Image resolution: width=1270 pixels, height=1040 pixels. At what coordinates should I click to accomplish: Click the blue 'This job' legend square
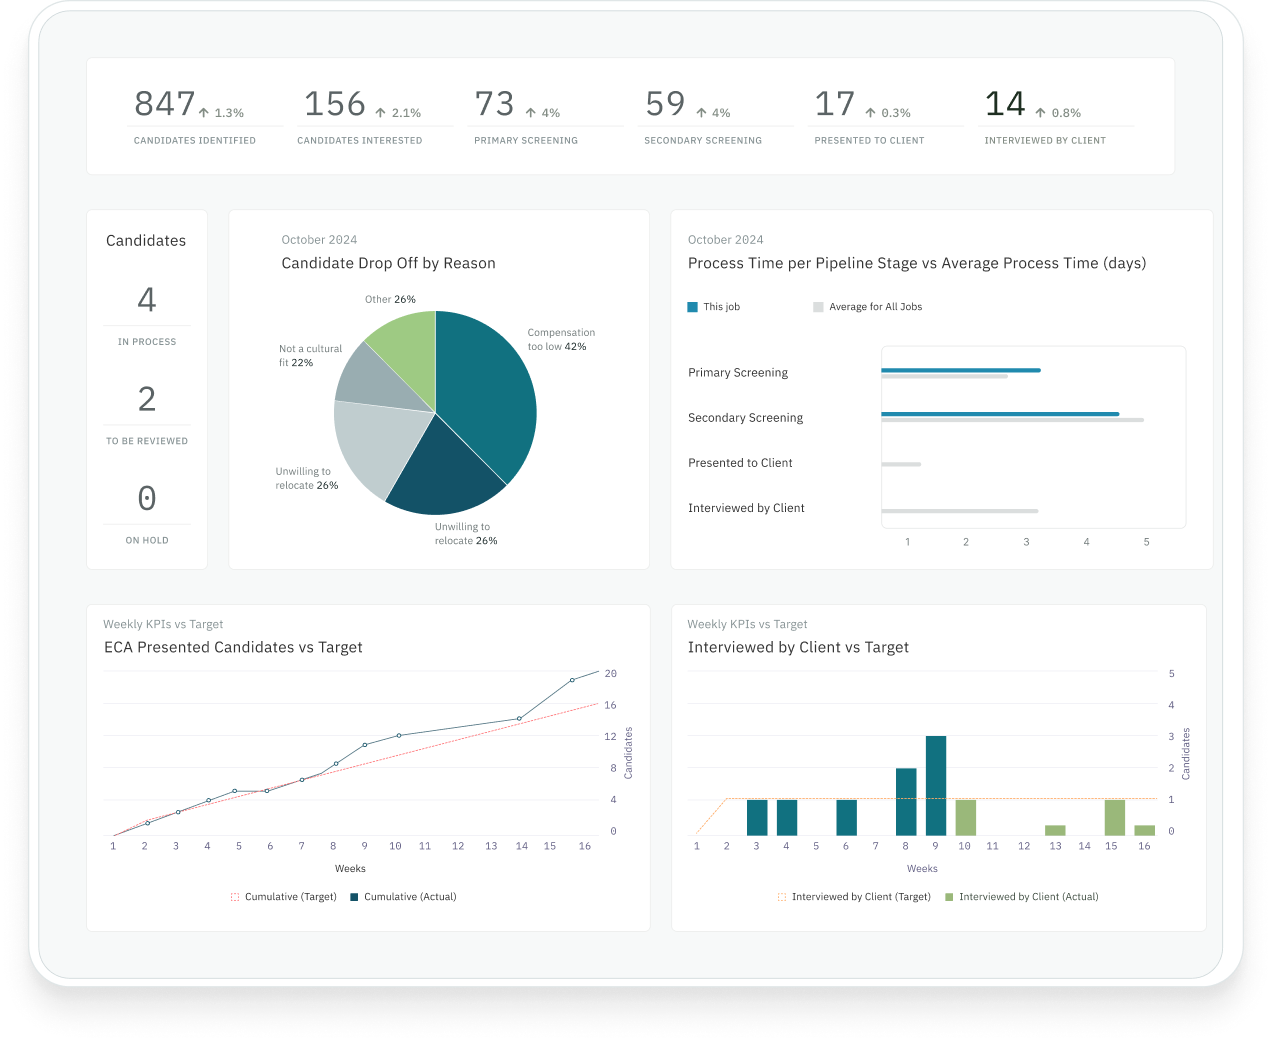[692, 307]
